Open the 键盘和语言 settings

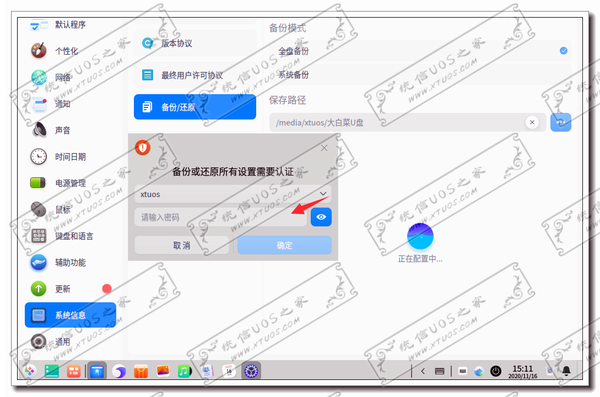pos(70,236)
